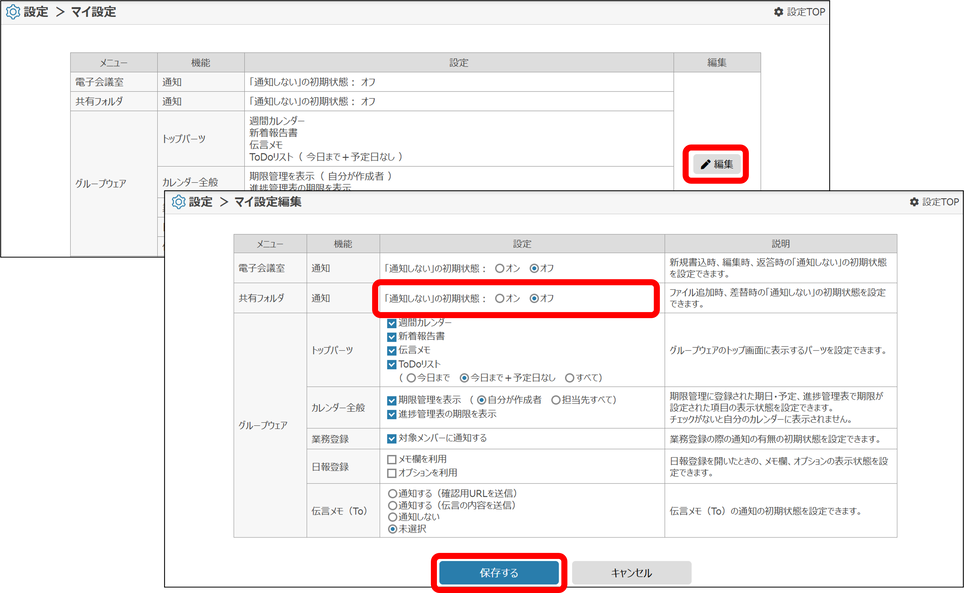Select the 担当先すべて radio option
The image size is (964, 593).
coord(556,400)
